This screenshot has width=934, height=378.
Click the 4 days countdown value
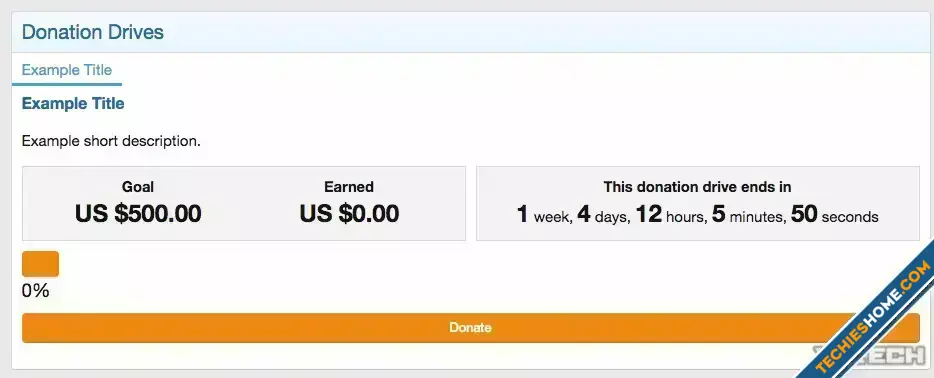click(603, 215)
